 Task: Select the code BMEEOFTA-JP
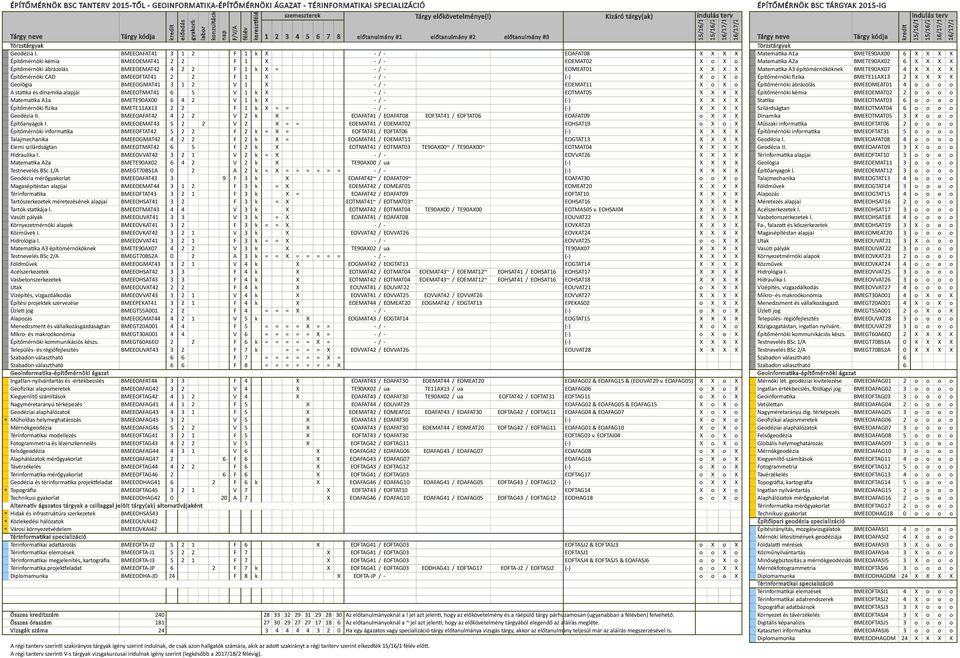[138, 568]
